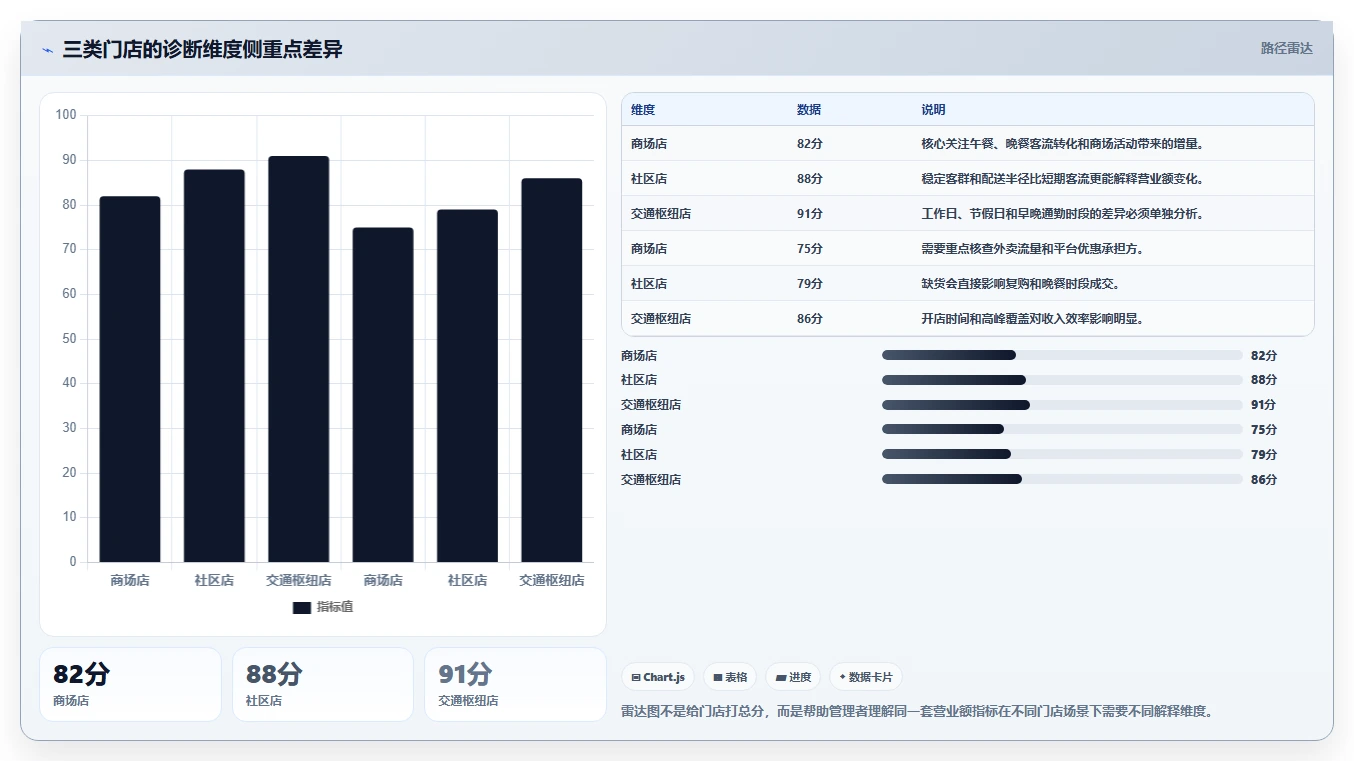
Task: Click the 指标值 legend label under the chart
Action: click(335, 607)
